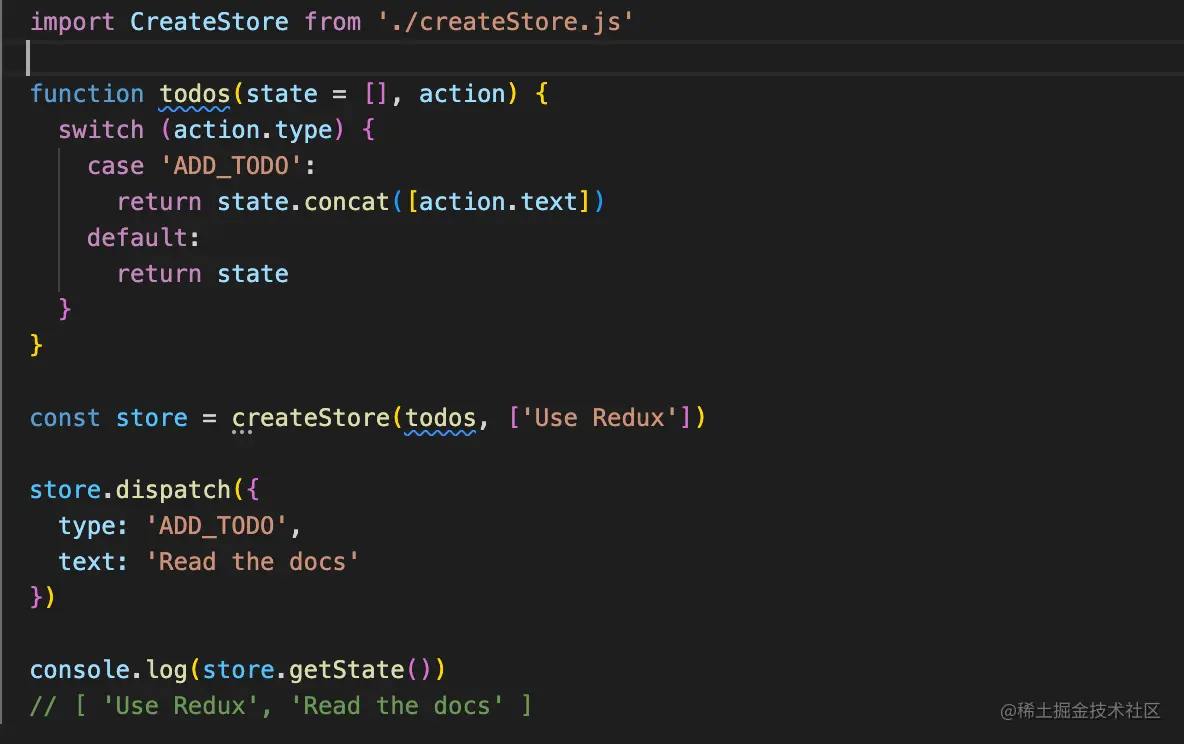The image size is (1184, 744).
Task: Click the 'Read the docs' string in dispatch object
Action: [x=252, y=562]
